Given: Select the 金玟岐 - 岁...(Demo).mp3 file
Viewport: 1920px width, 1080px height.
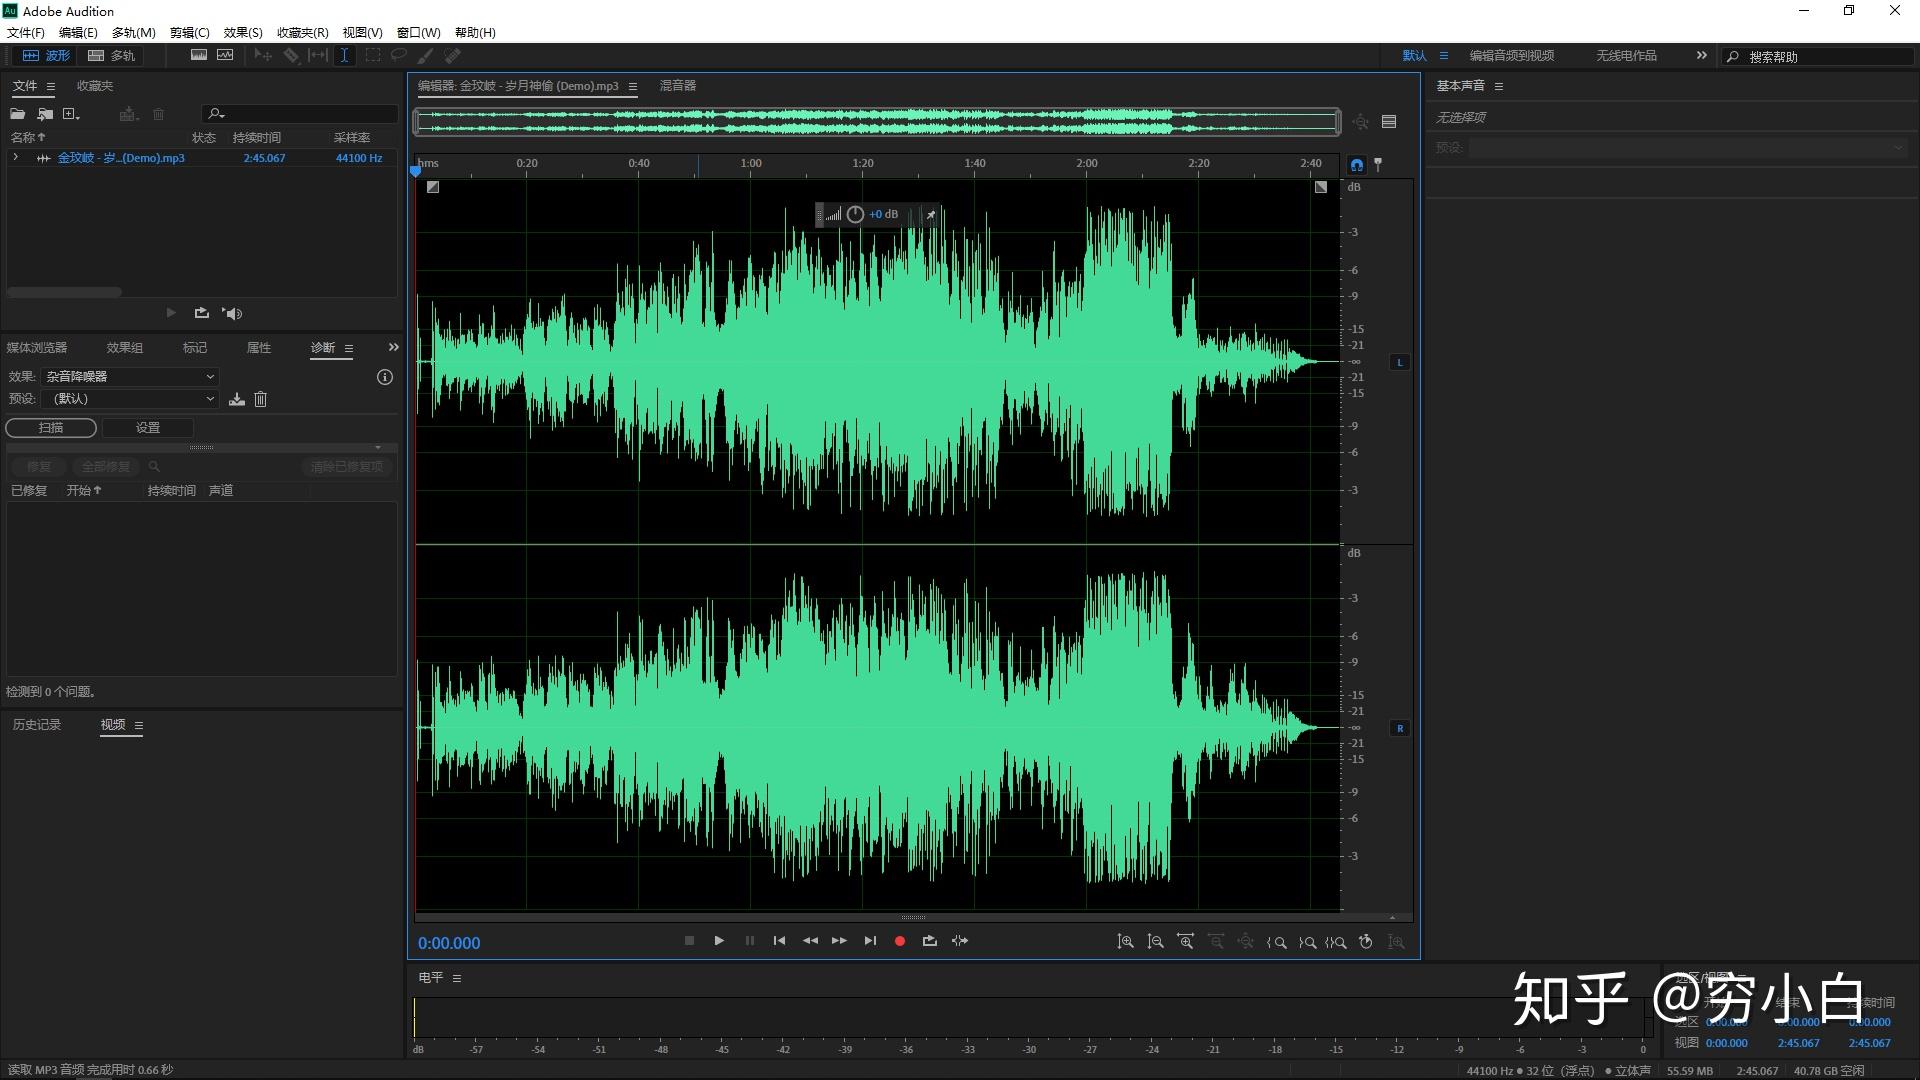Looking at the screenshot, I should tap(120, 158).
